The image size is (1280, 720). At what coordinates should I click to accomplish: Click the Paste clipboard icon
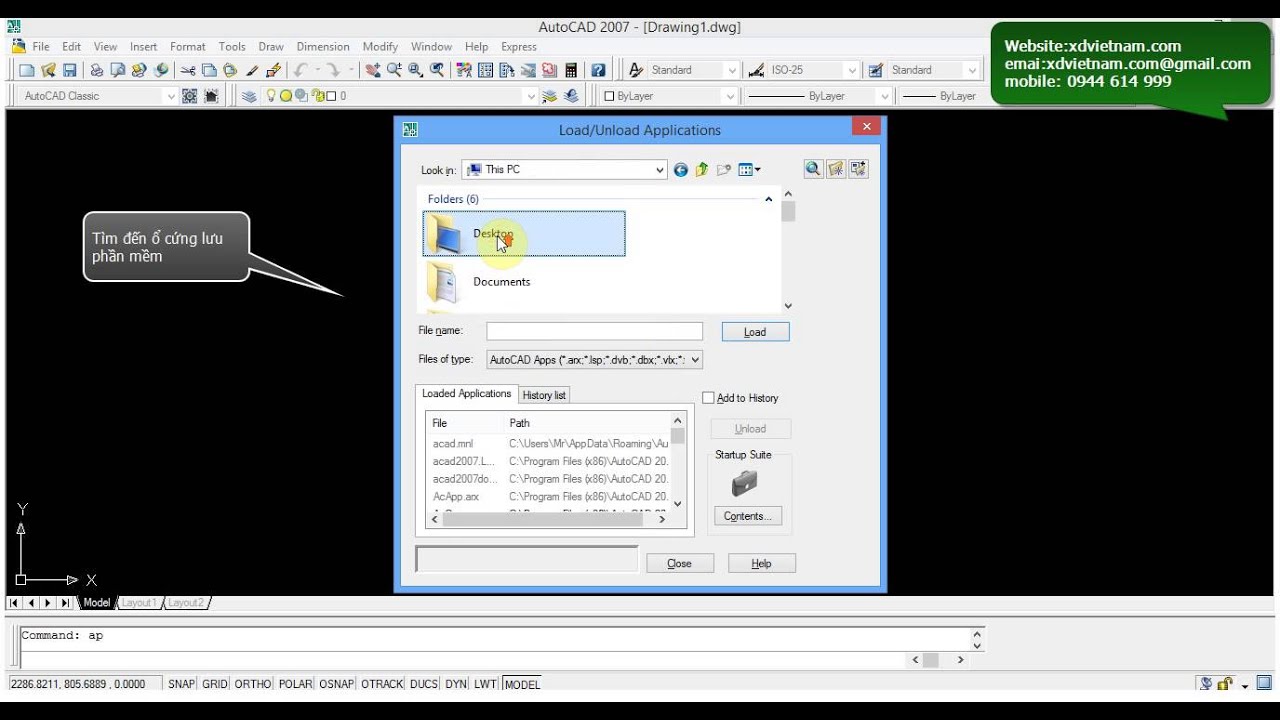(230, 70)
